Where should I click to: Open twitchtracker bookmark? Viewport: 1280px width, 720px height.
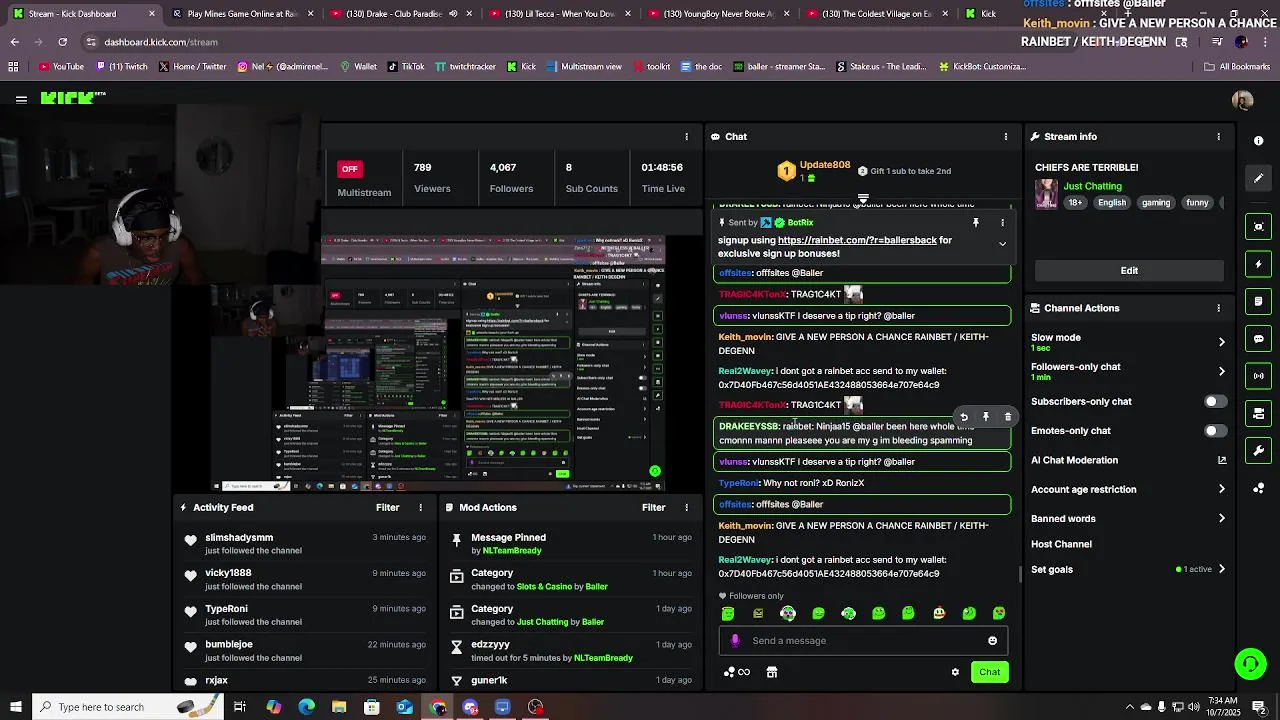pos(464,67)
